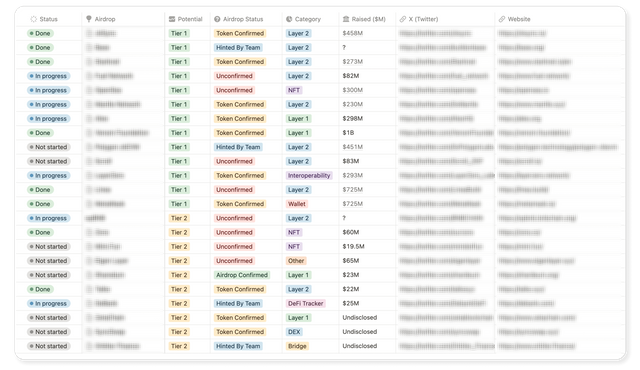Click Token Confirmed tag in the Interoperability row

point(240,175)
